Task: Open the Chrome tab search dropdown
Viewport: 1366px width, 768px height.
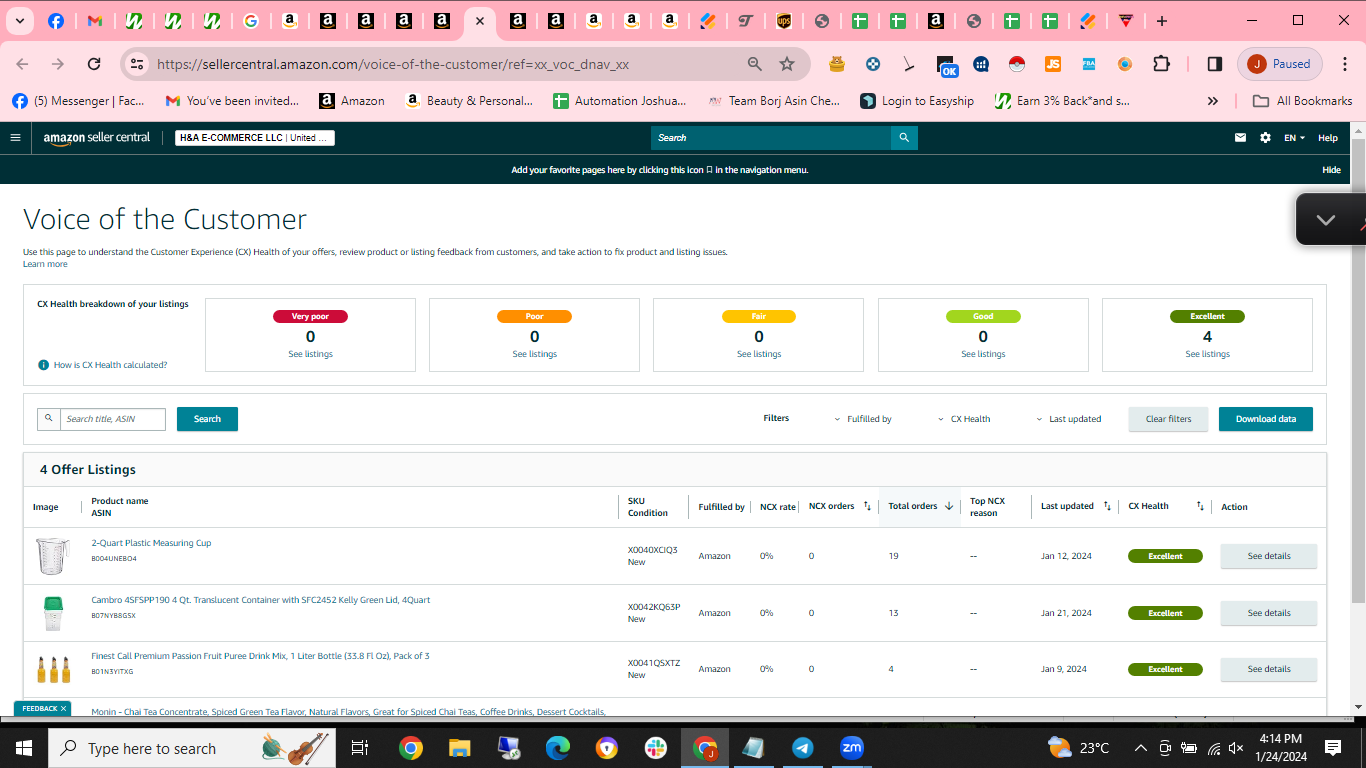Action: (x=19, y=21)
